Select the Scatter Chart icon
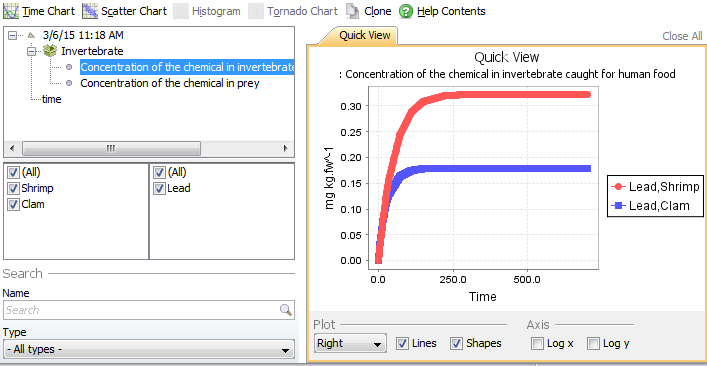 (x=90, y=11)
